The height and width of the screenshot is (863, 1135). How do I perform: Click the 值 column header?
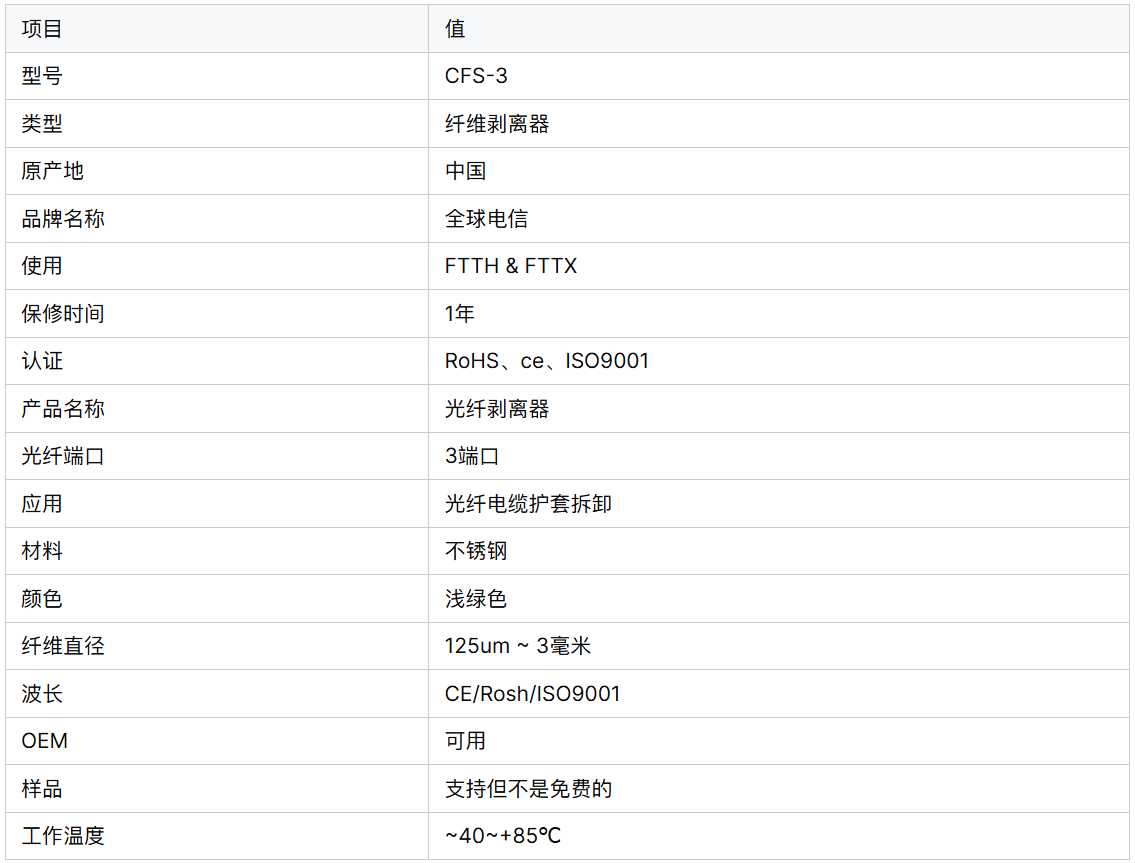tap(455, 29)
